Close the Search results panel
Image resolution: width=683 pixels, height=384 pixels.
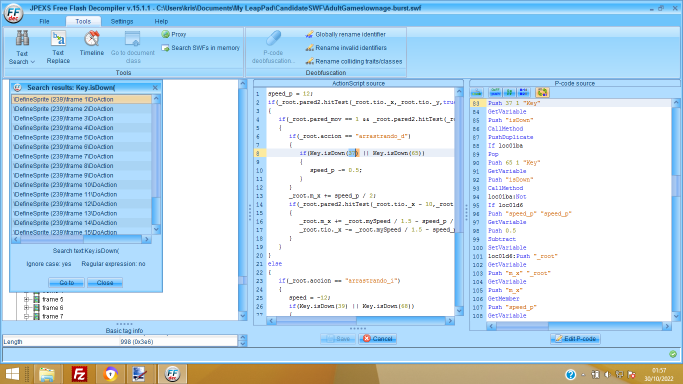(x=155, y=88)
